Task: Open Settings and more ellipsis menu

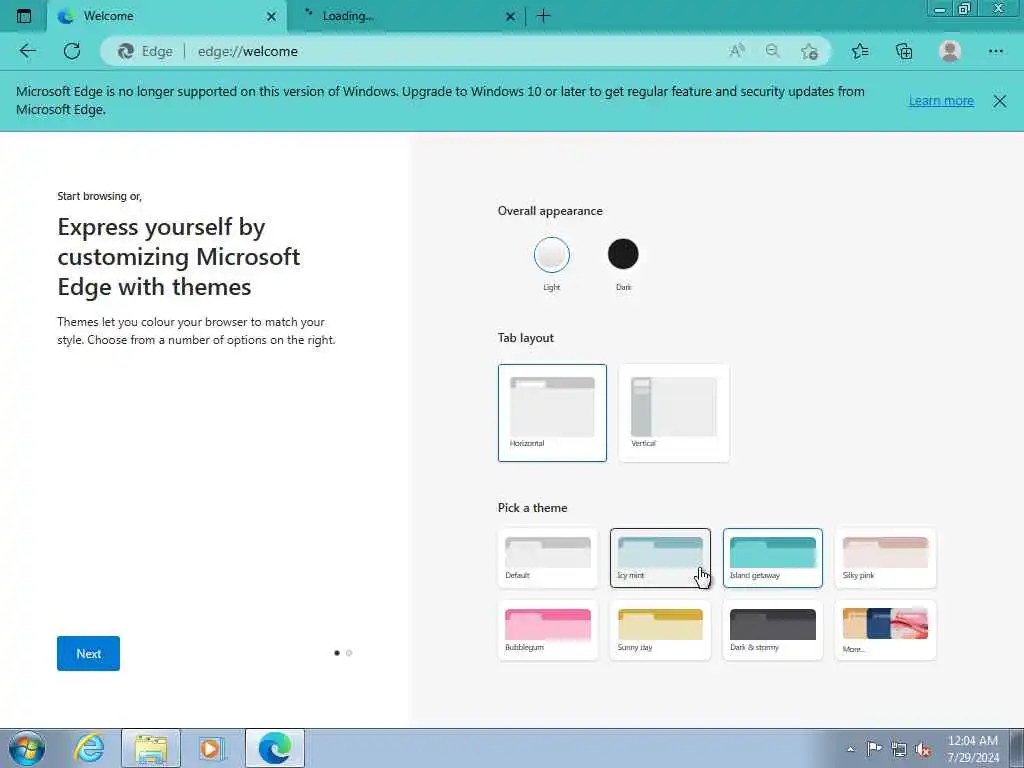Action: tap(995, 51)
